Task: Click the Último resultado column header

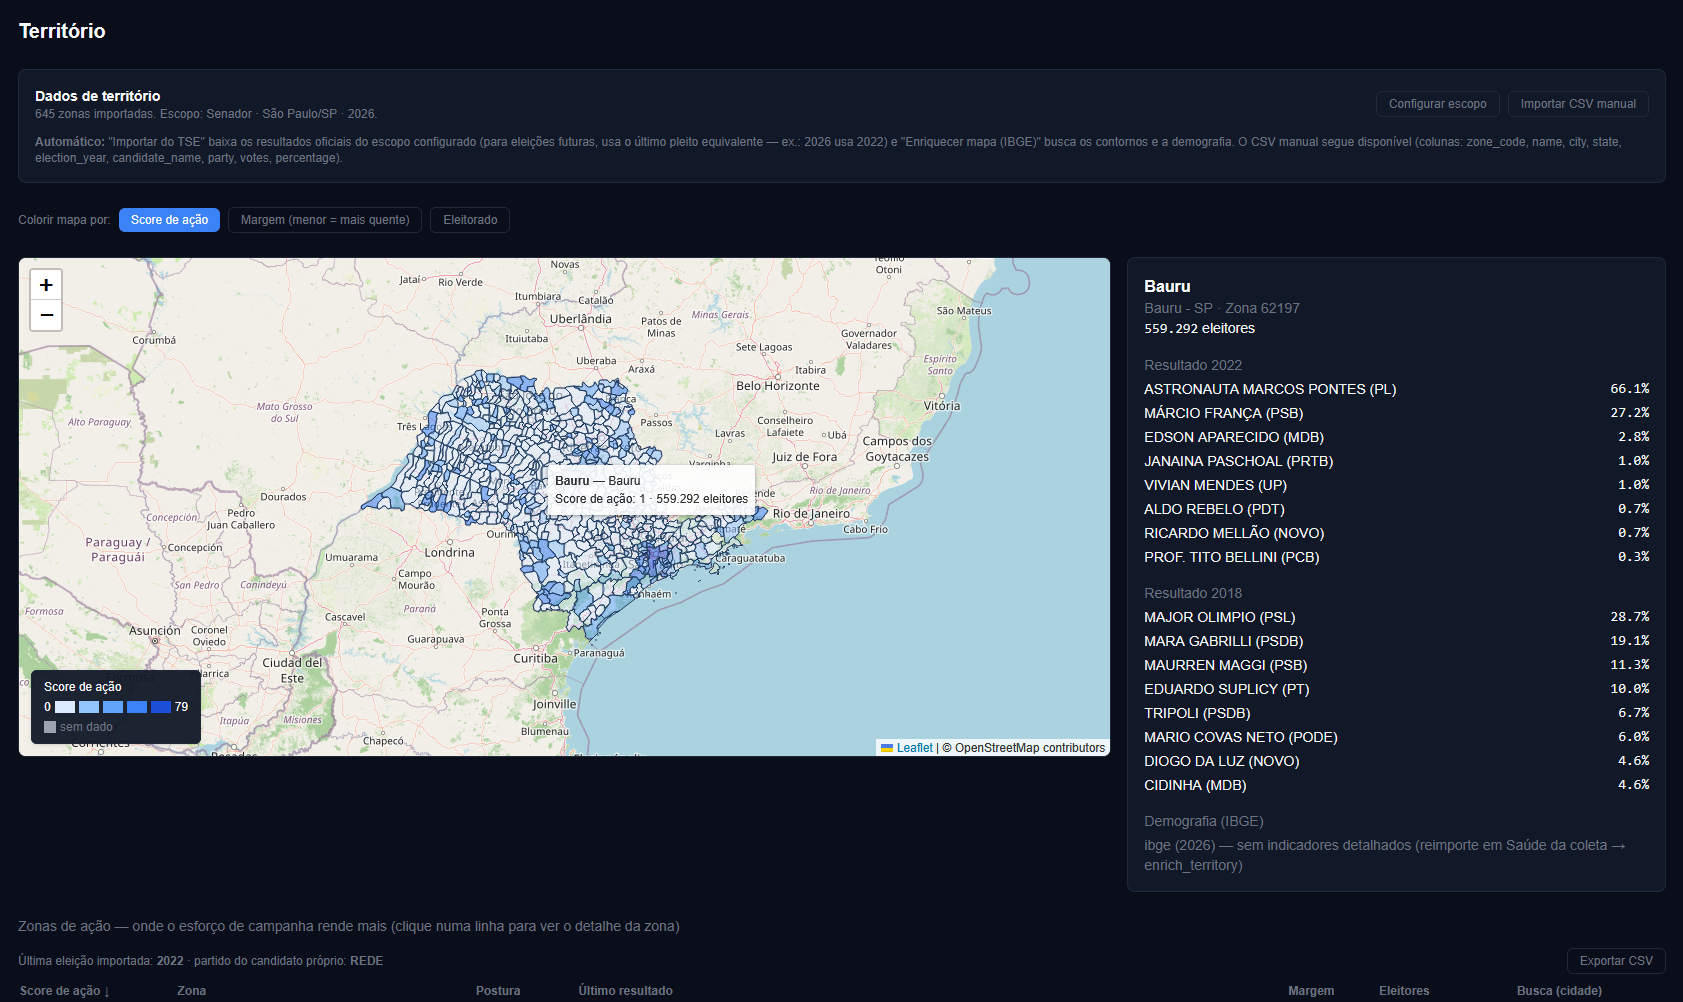Action: click(x=625, y=991)
